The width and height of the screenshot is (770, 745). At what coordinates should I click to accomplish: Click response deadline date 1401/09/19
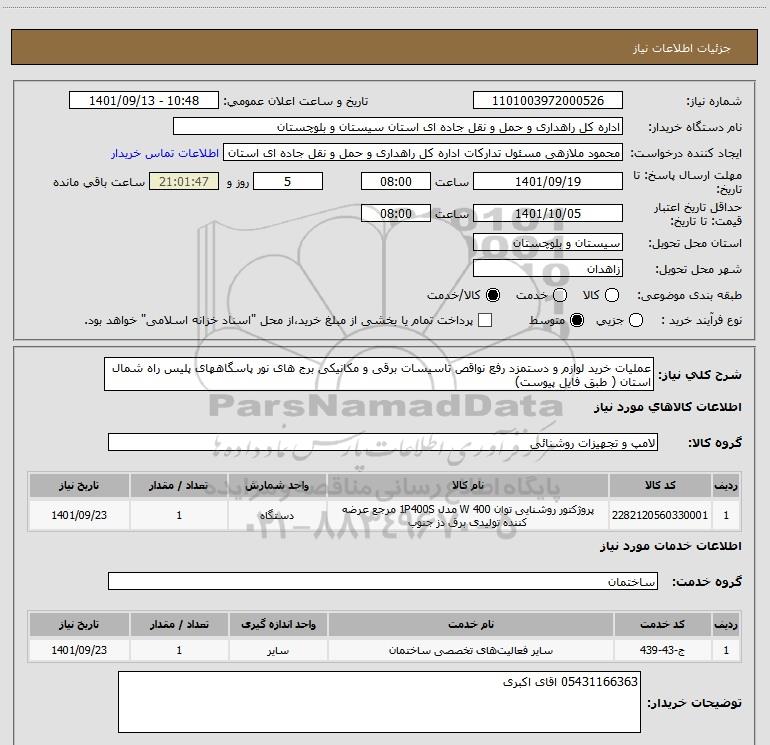tap(548, 181)
